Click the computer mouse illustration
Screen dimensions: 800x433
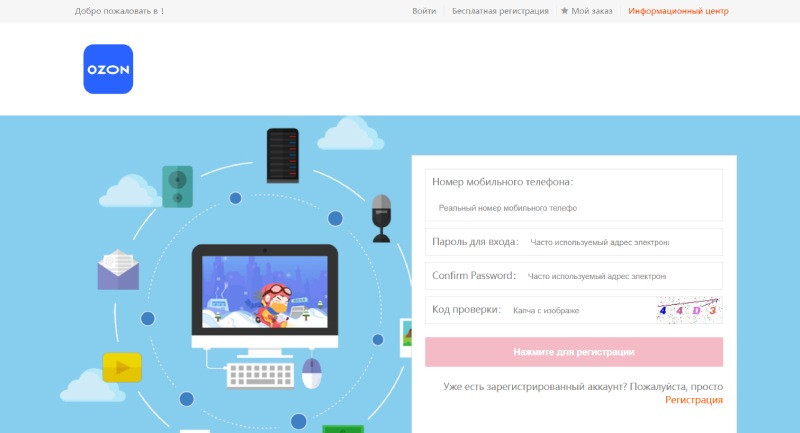pyautogui.click(x=312, y=373)
